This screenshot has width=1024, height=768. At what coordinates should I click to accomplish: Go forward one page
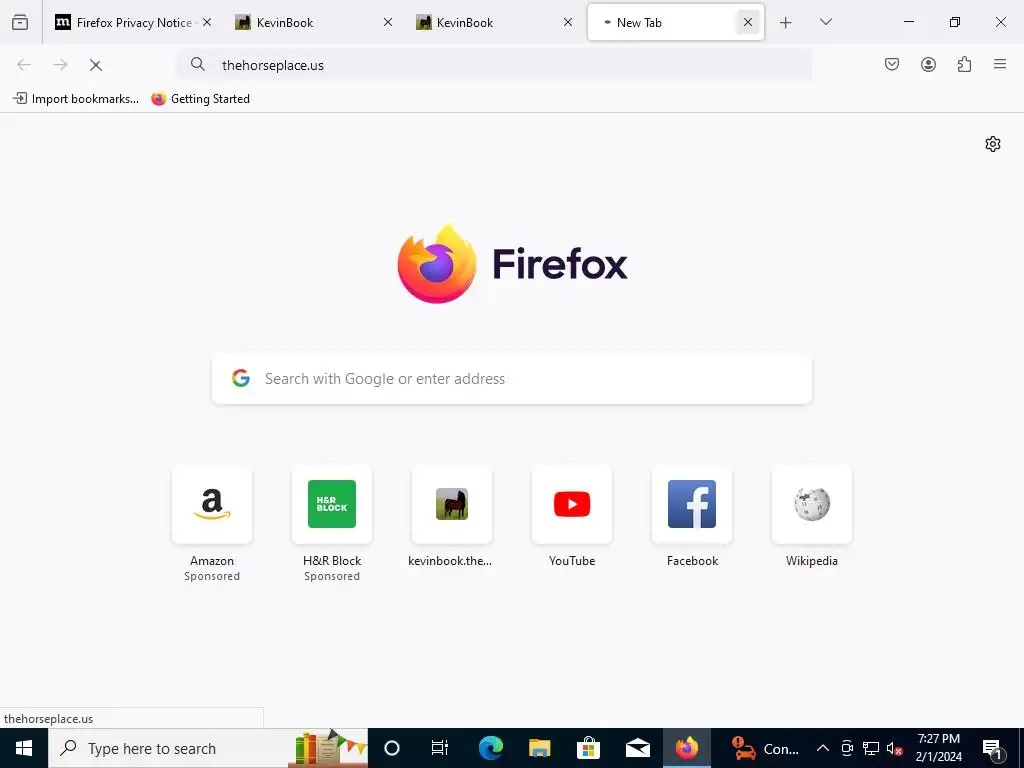pos(60,65)
